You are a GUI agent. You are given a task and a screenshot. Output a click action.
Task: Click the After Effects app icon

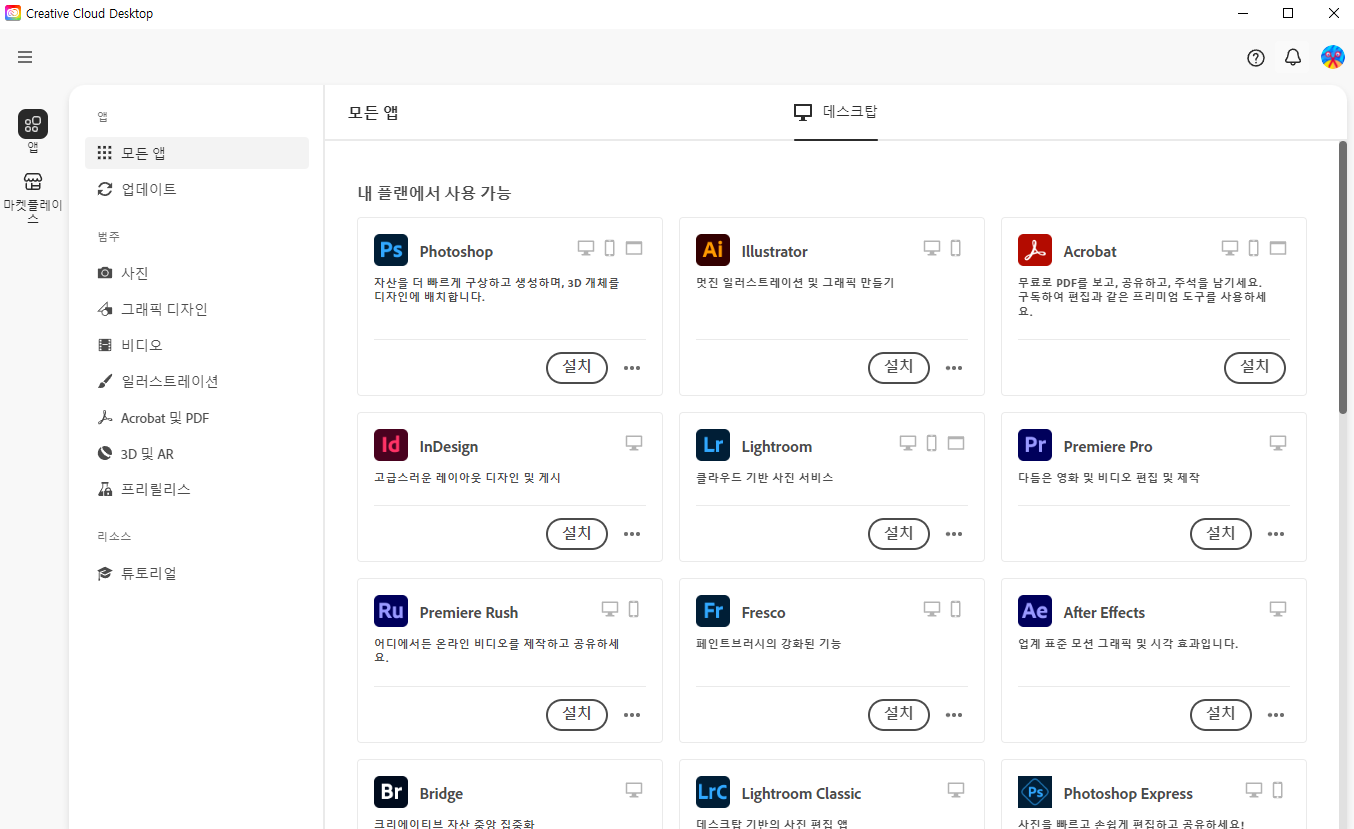tap(1034, 611)
